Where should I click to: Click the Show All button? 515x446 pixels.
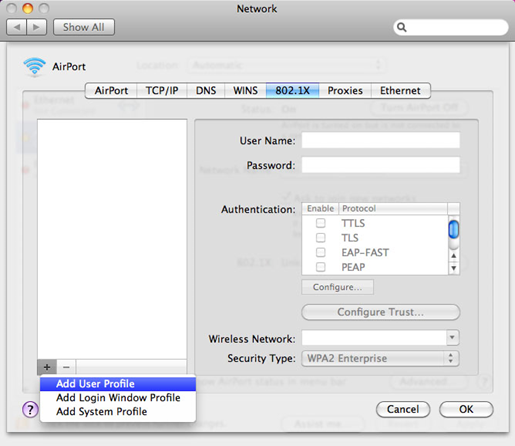point(84,27)
